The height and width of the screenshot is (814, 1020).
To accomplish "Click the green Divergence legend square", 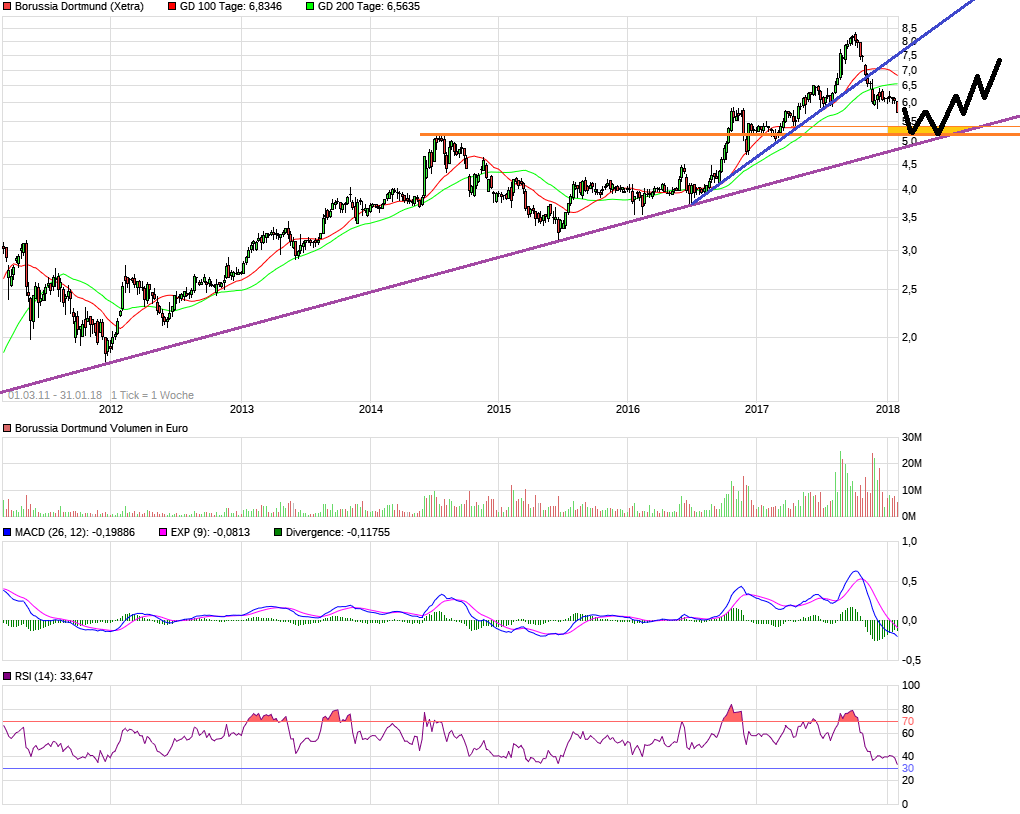I will click(278, 532).
